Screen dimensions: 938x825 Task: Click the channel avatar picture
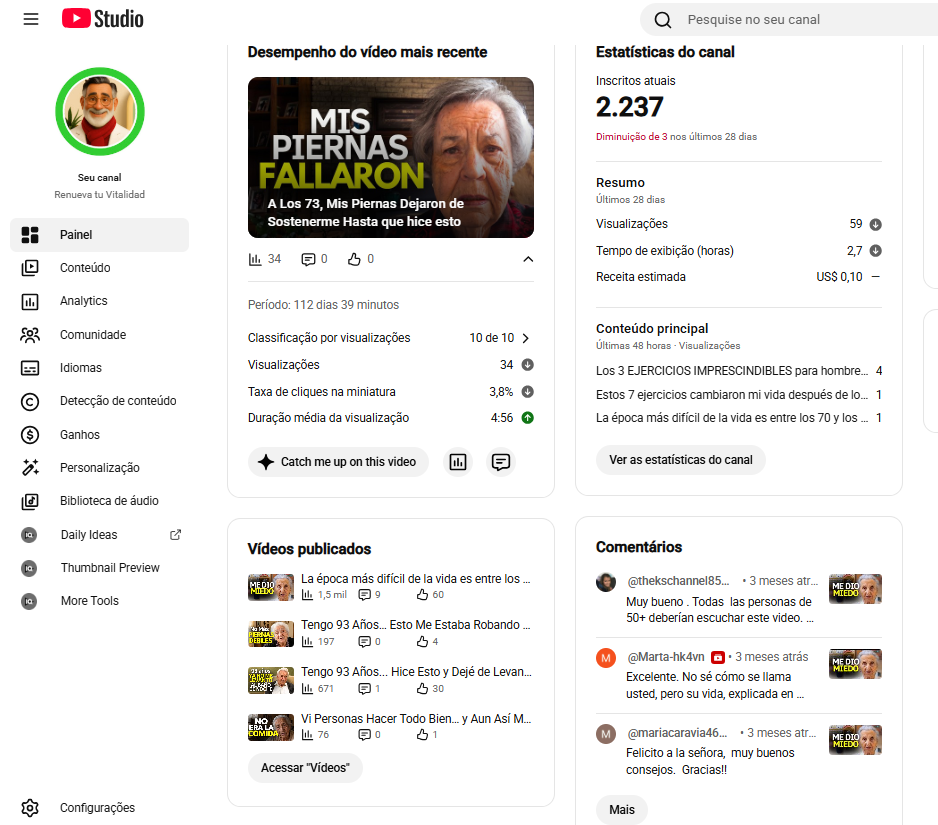(x=100, y=112)
